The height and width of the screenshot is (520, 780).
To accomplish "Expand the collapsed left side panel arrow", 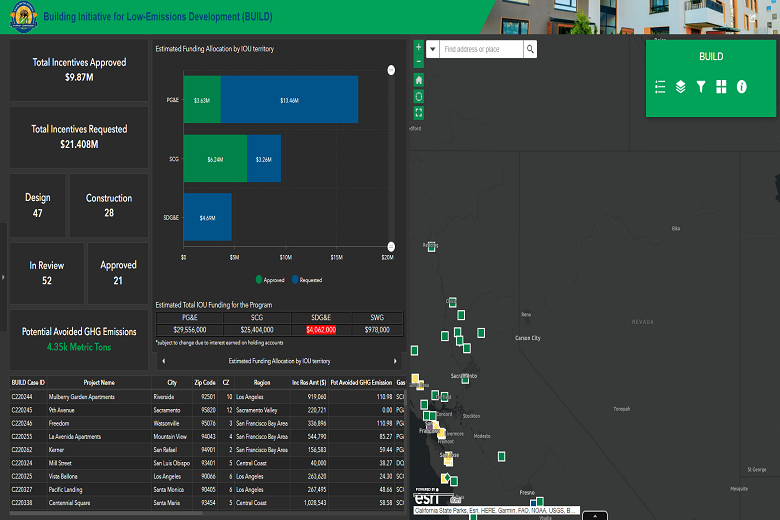I will click(x=3, y=277).
